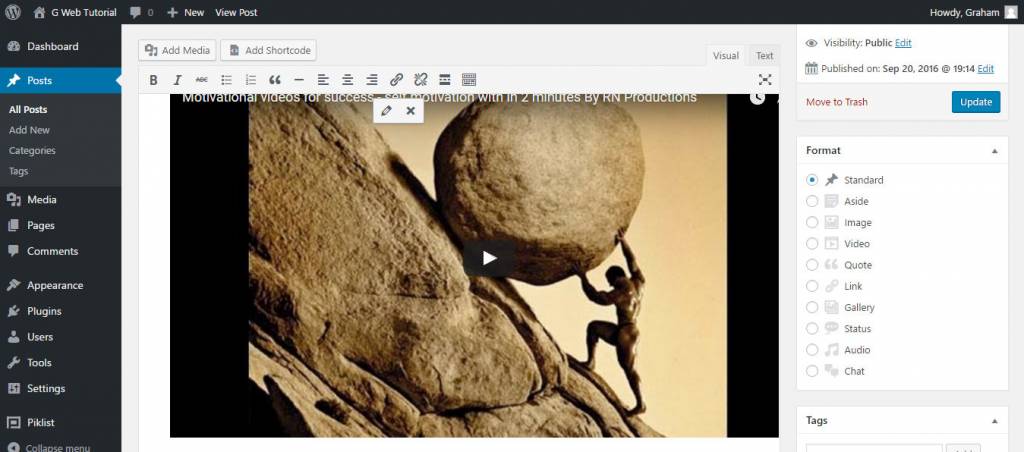The width and height of the screenshot is (1024, 452).
Task: Align text center
Action: (x=347, y=80)
